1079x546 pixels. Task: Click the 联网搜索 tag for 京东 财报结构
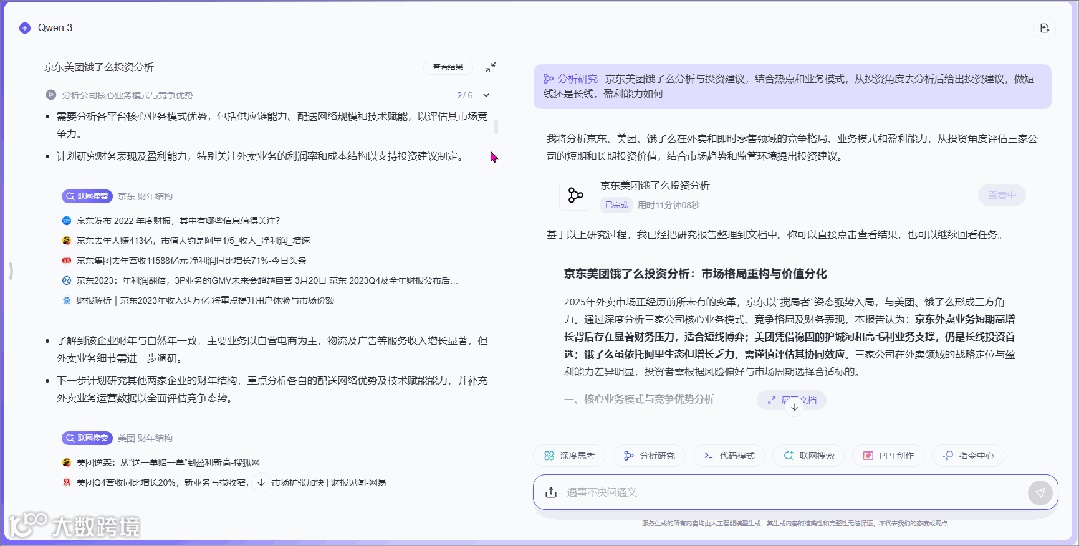87,196
